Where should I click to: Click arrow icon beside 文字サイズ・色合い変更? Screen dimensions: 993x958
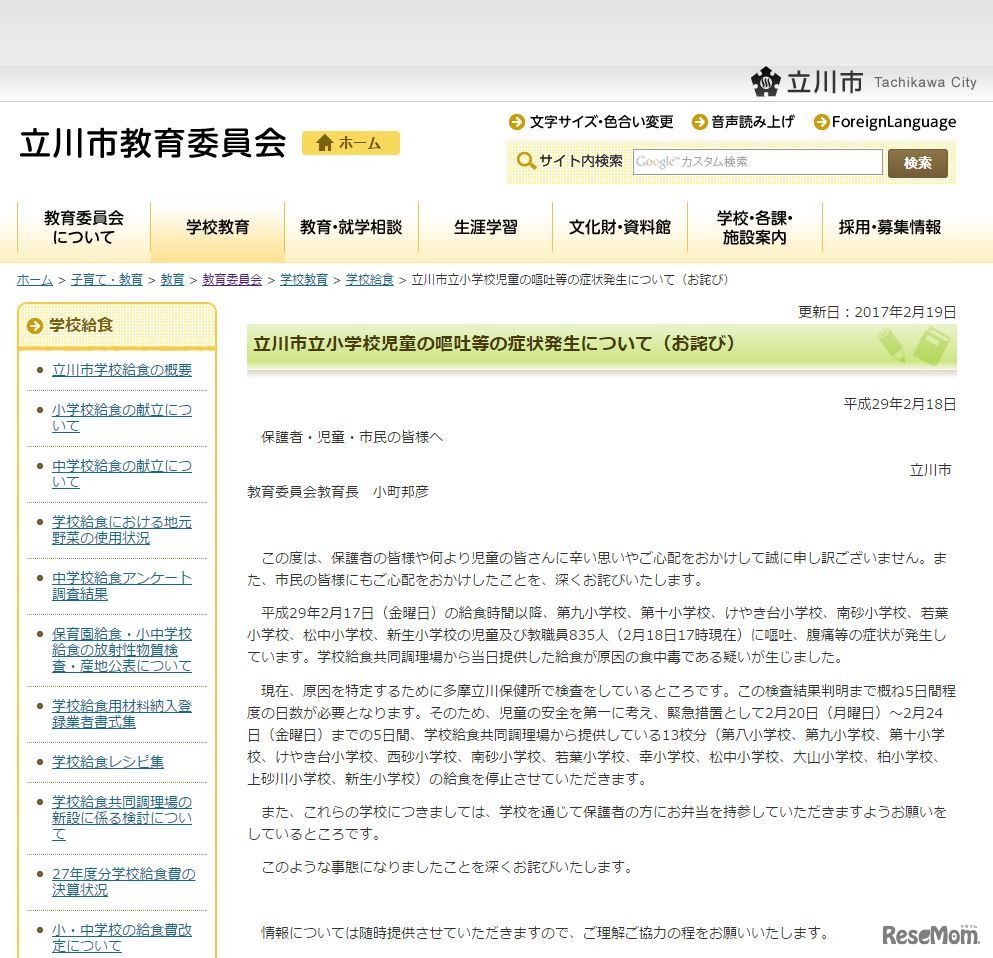(517, 122)
